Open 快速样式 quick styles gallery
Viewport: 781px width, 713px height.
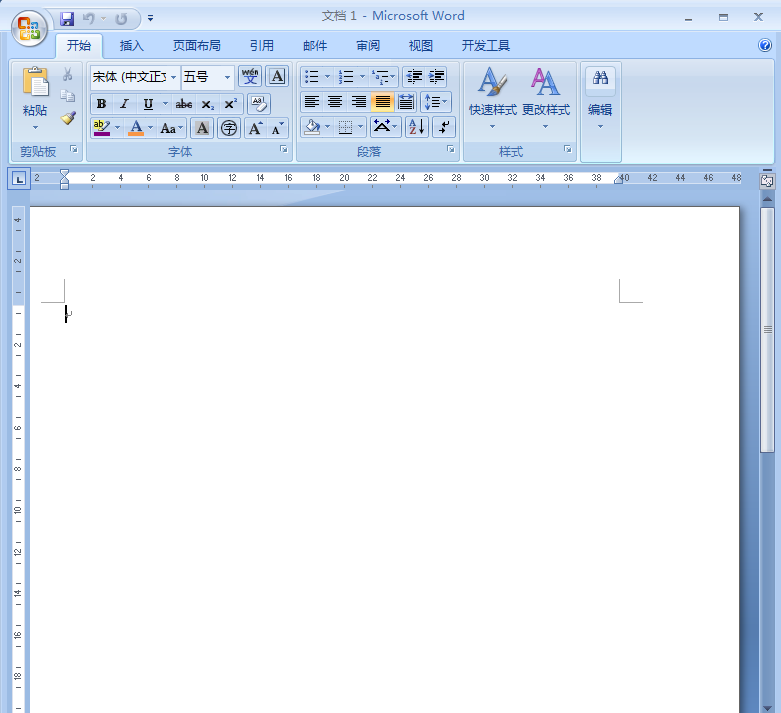(493, 99)
